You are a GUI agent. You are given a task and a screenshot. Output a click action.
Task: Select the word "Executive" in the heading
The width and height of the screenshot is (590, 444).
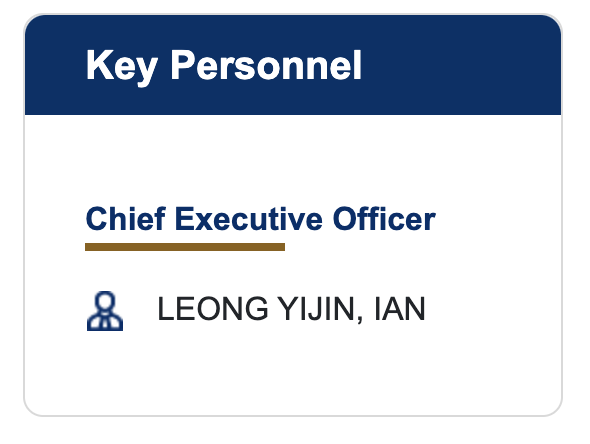tap(249, 219)
